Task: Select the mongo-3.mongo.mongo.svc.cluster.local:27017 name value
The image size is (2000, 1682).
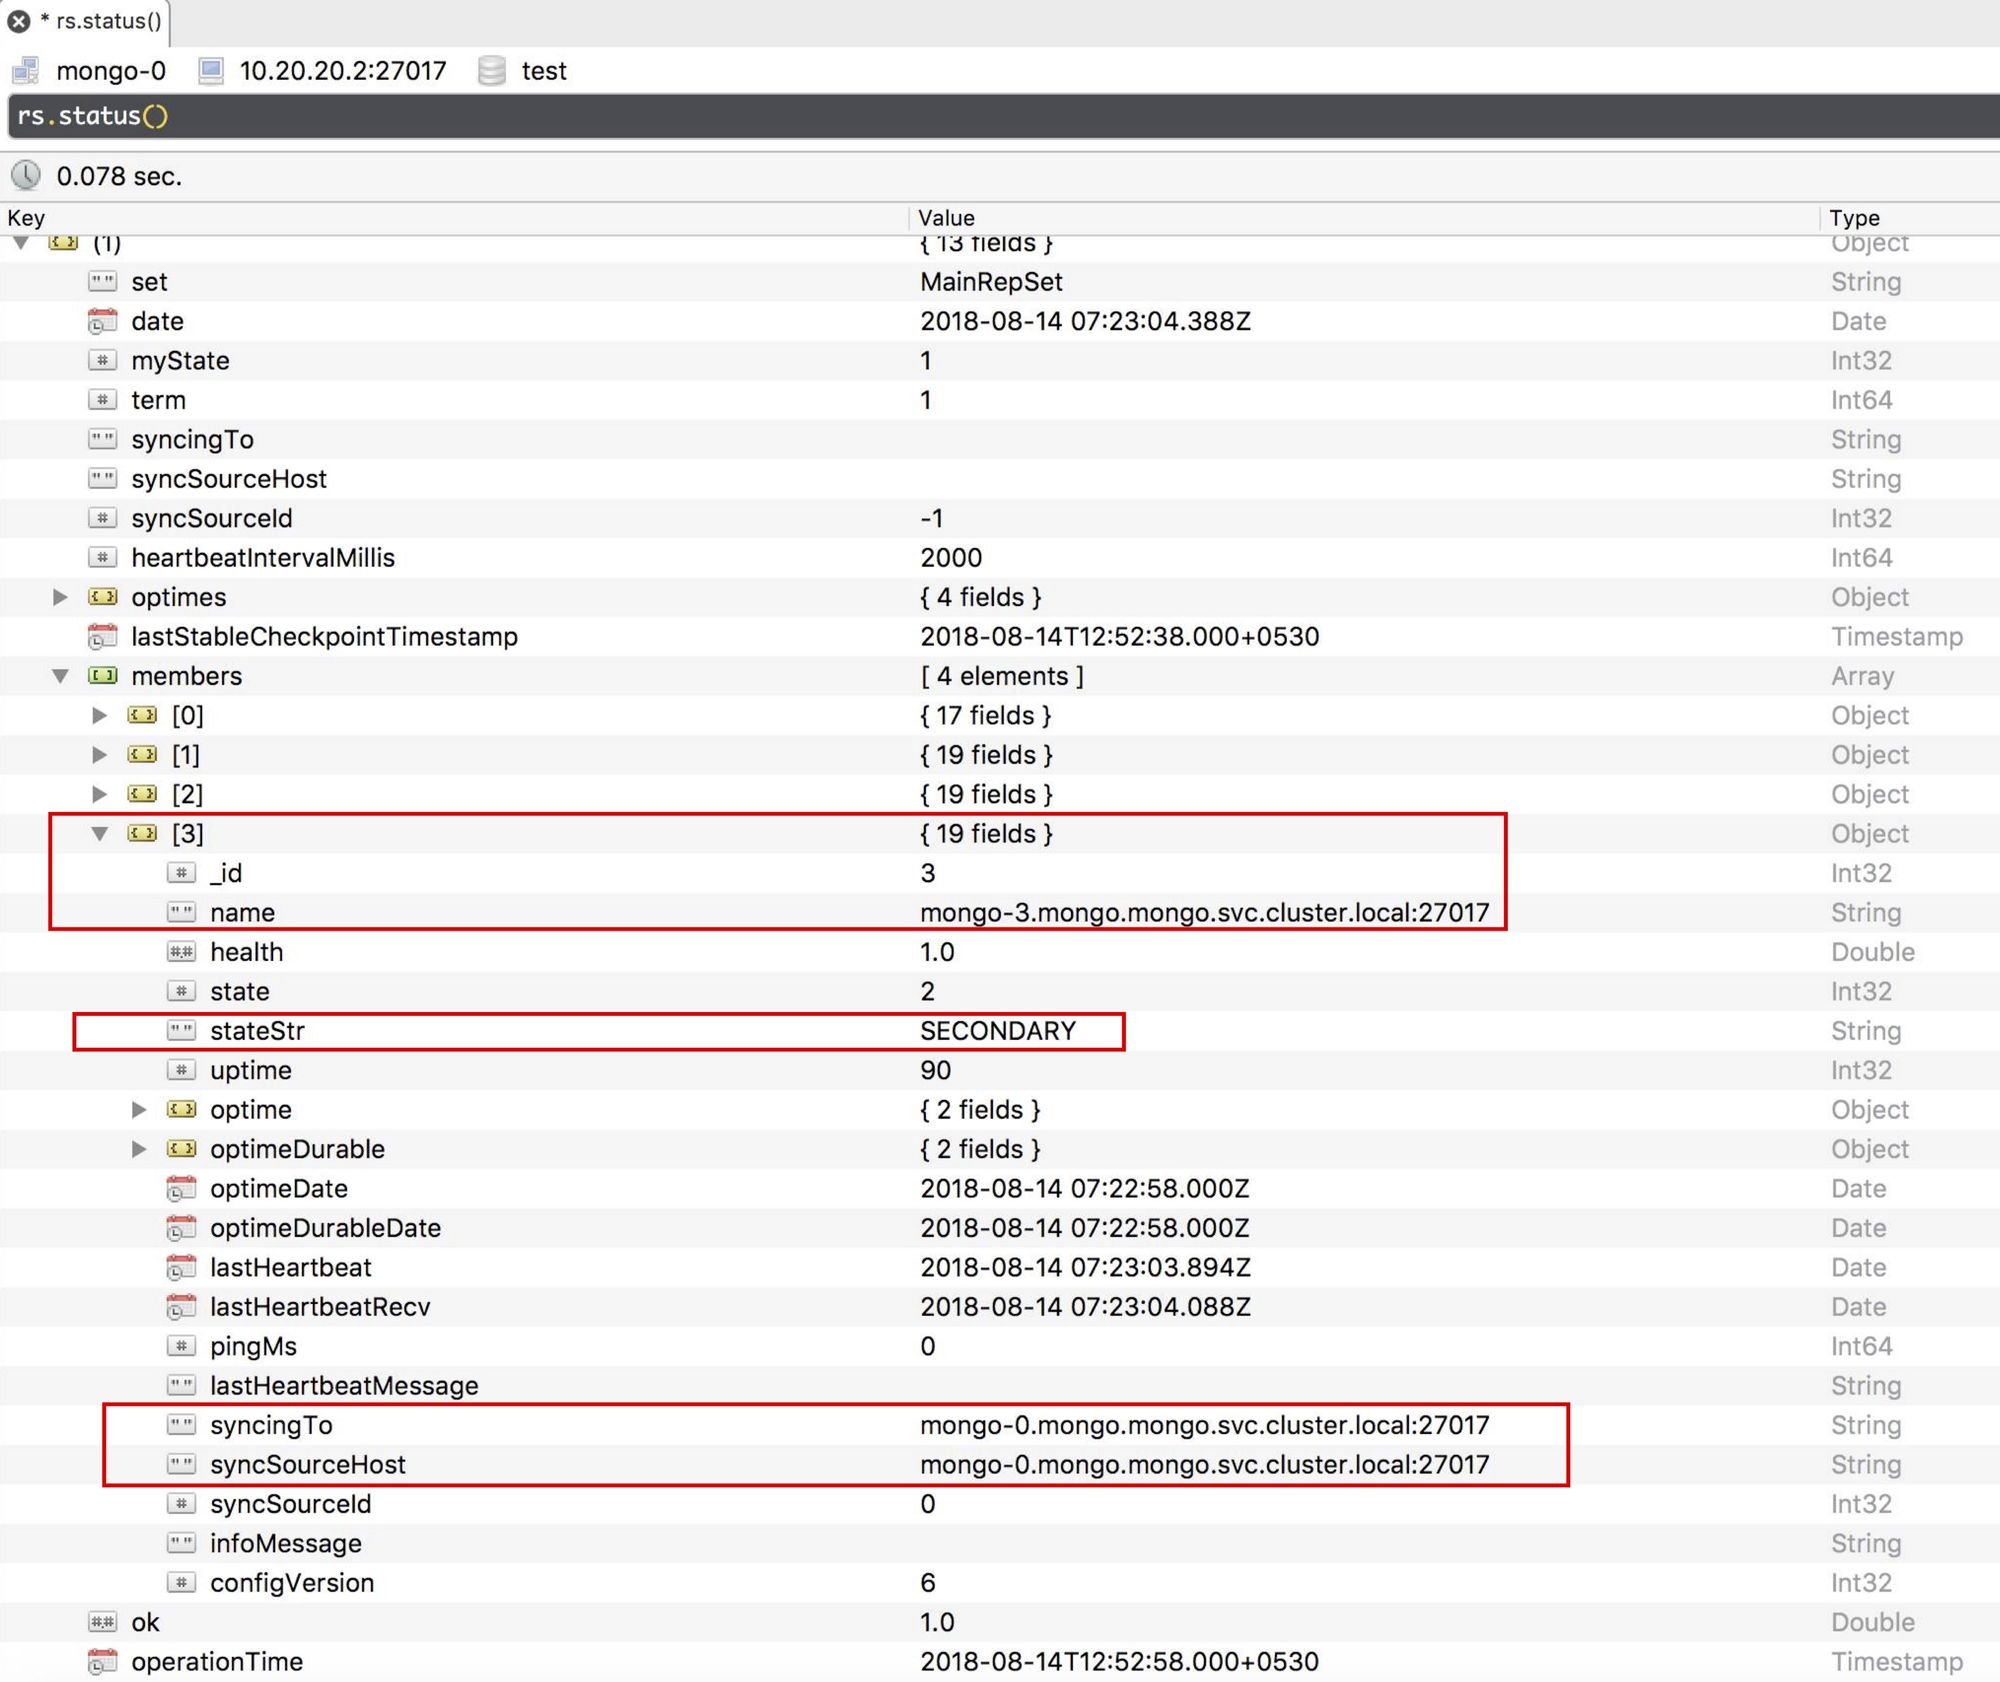Action: [x=1204, y=913]
